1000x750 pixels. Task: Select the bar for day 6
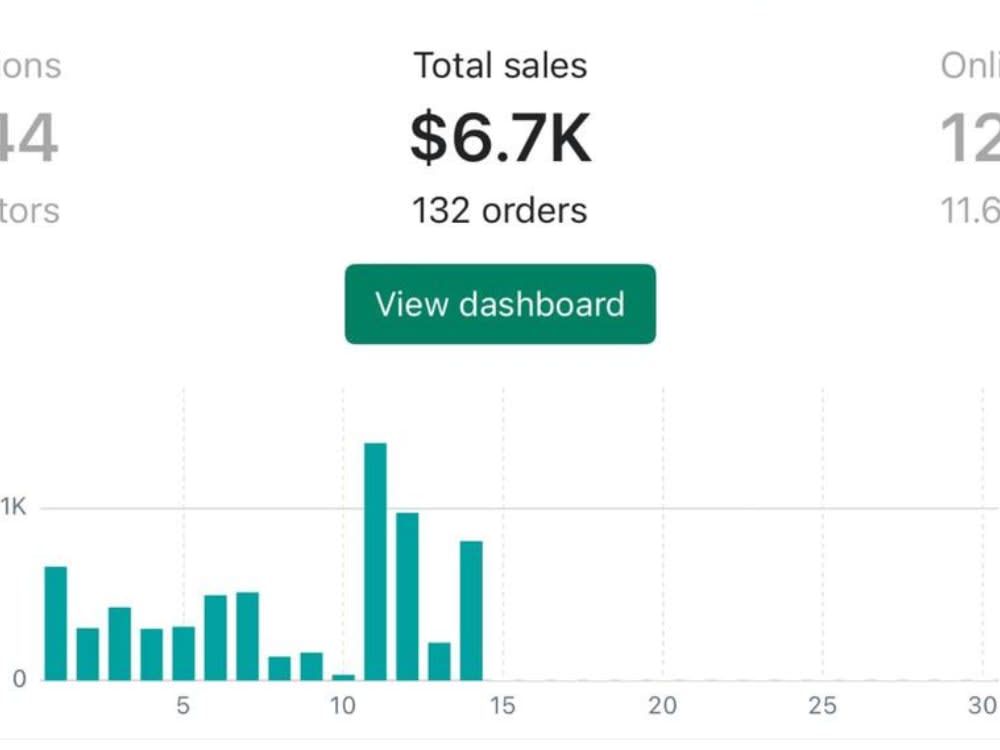pyautogui.click(x=216, y=638)
